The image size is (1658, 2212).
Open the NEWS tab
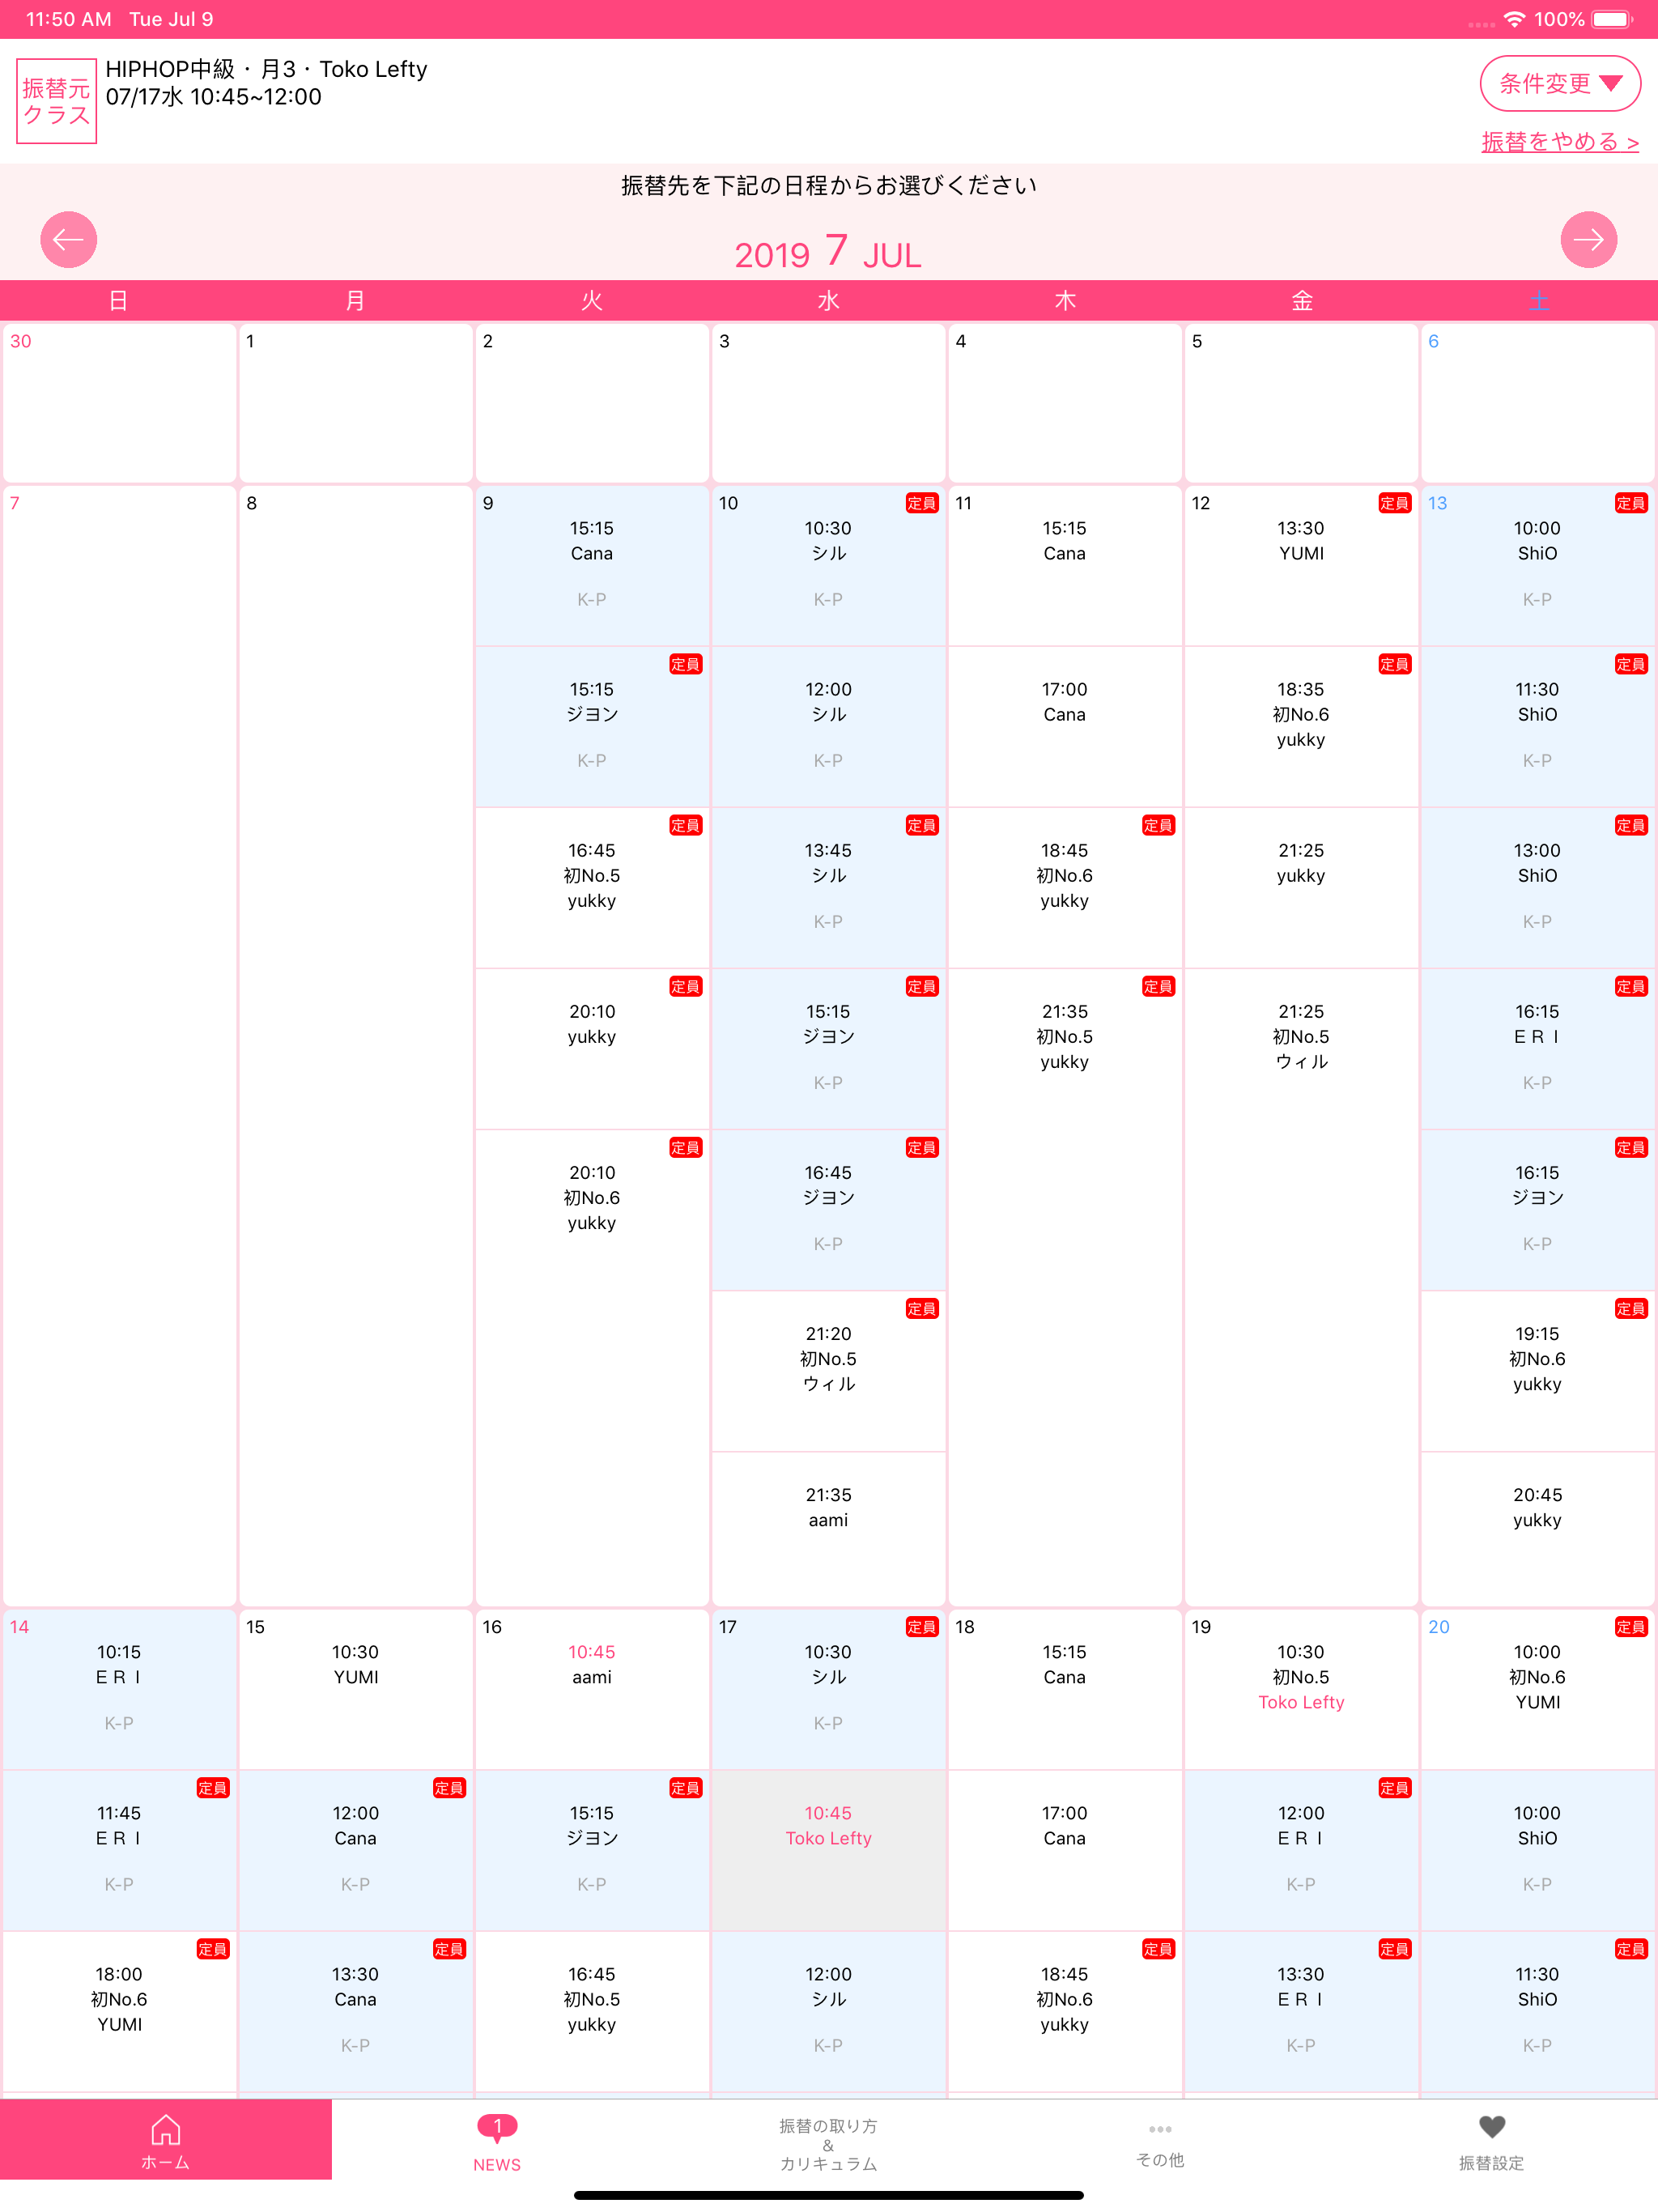[x=497, y=2141]
